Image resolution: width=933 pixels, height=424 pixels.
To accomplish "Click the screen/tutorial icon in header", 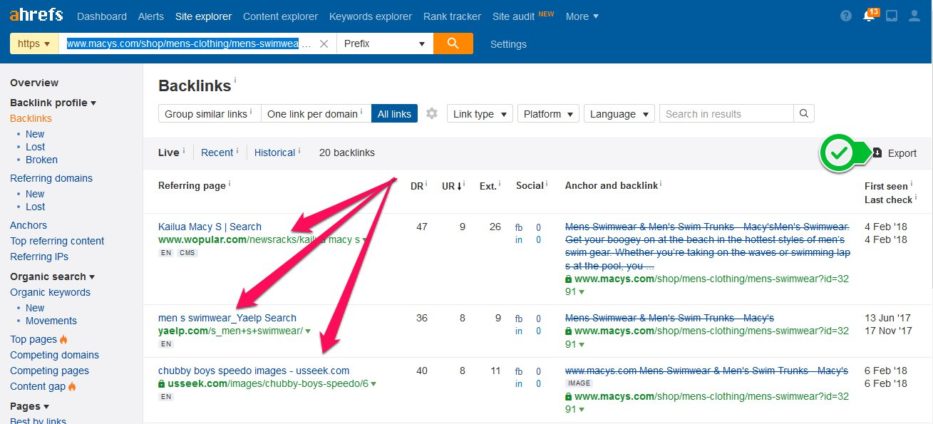I will click(x=891, y=16).
